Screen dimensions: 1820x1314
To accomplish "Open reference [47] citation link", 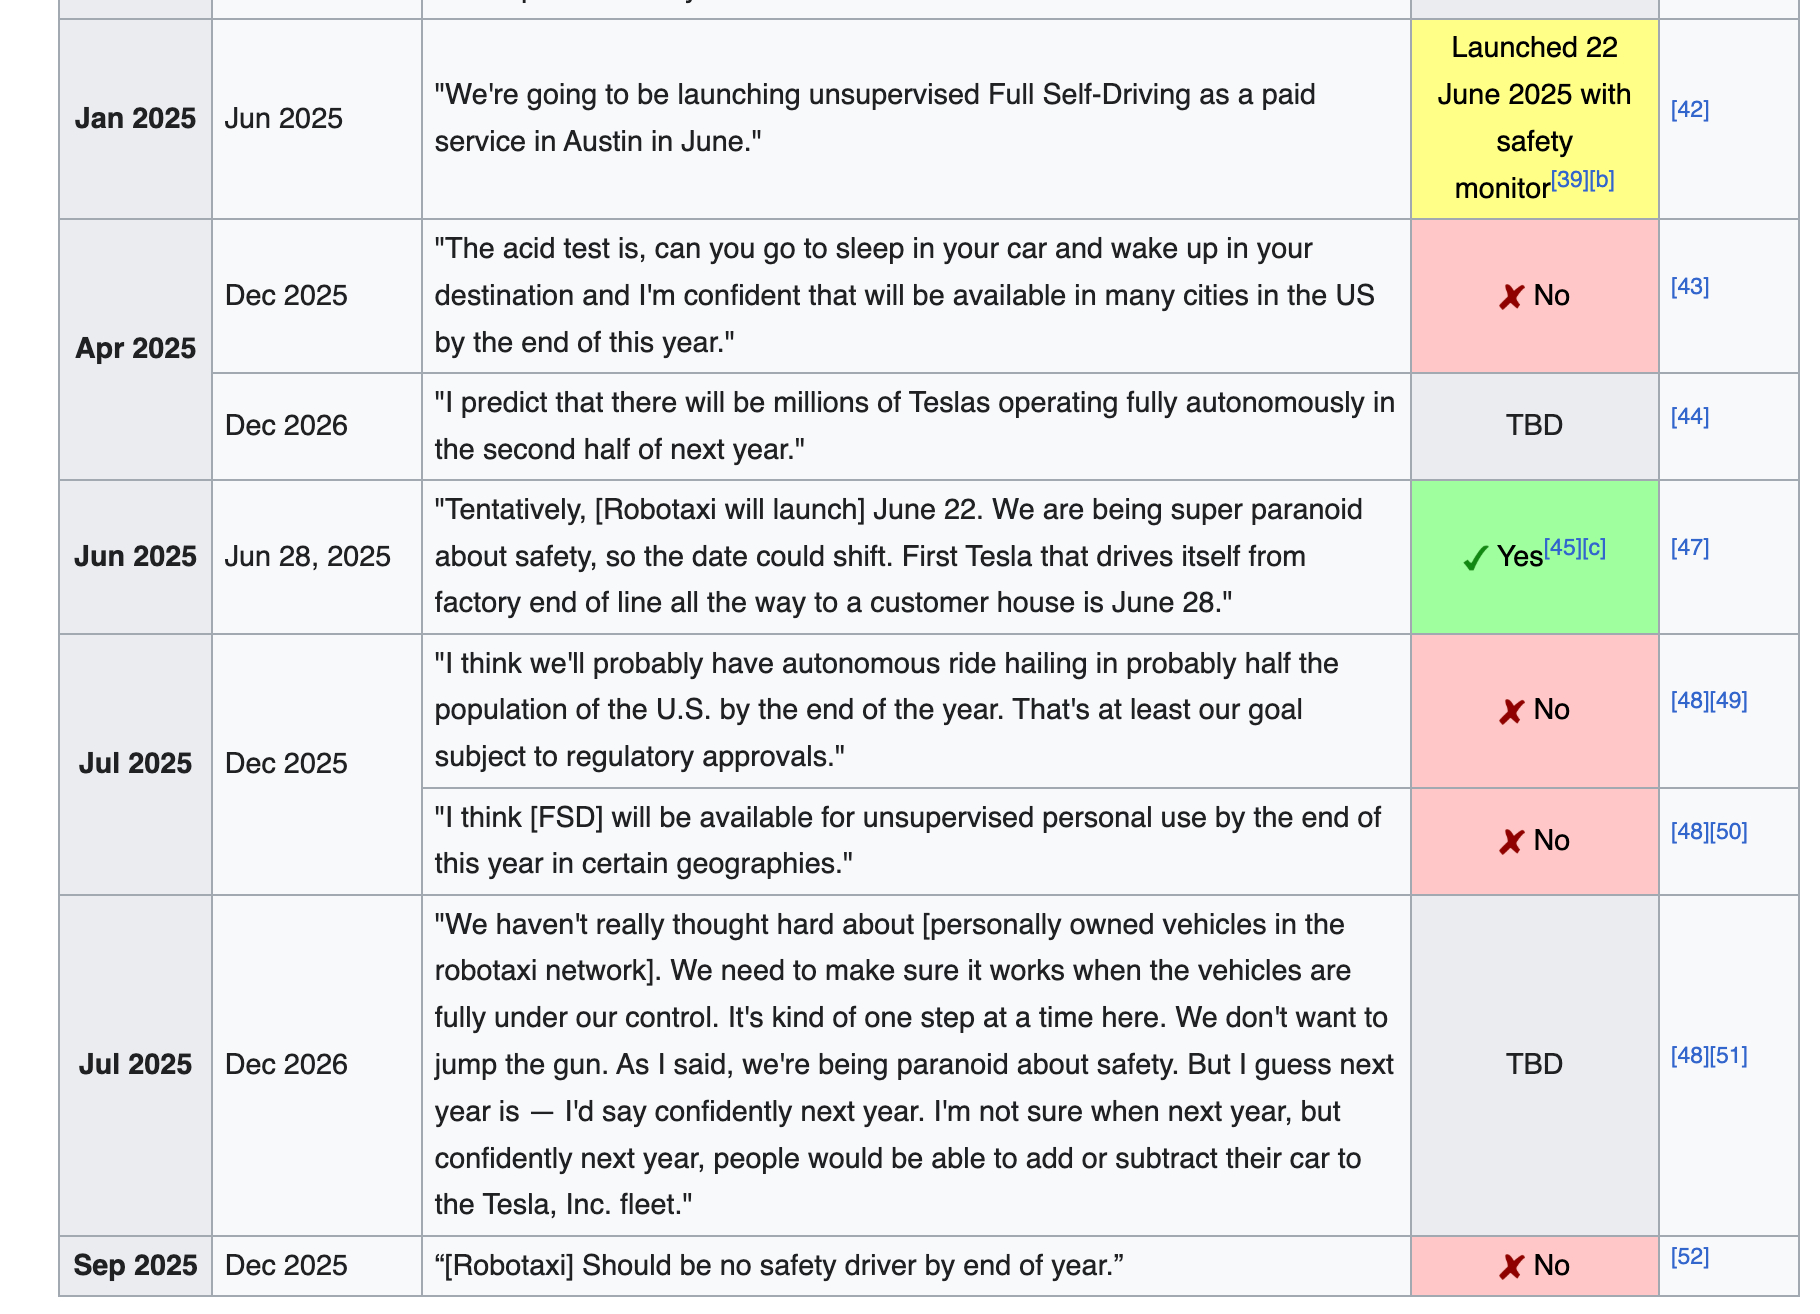I will point(1689,547).
